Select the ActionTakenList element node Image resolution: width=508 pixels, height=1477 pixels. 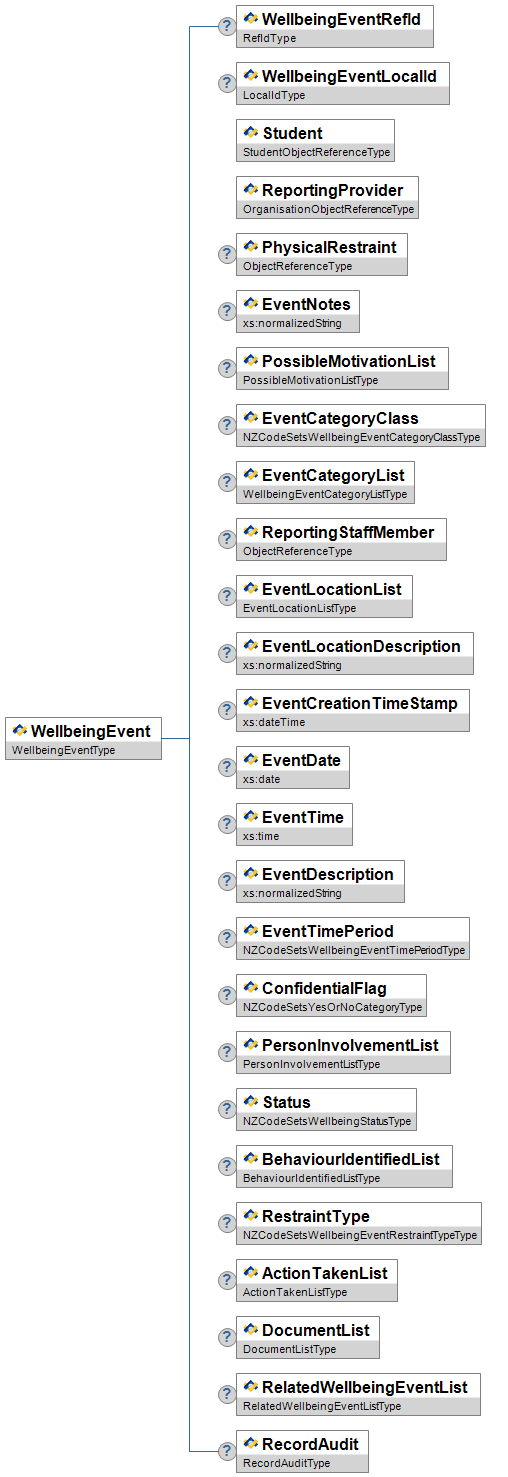tap(317, 1280)
